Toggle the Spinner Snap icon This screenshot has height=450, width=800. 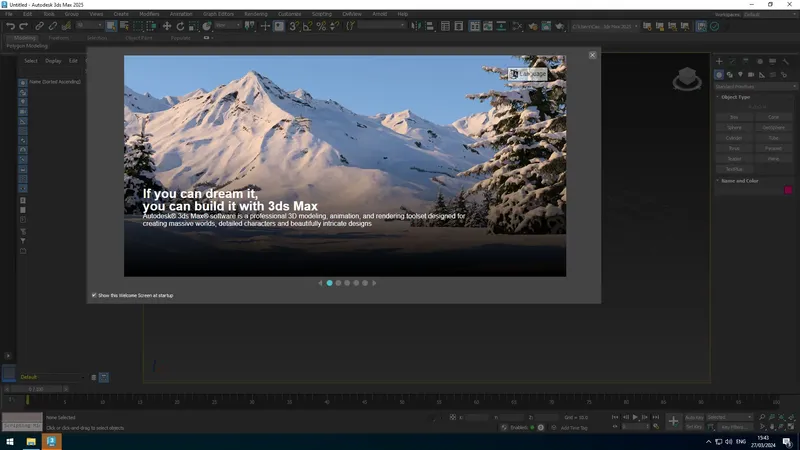(x=334, y=26)
